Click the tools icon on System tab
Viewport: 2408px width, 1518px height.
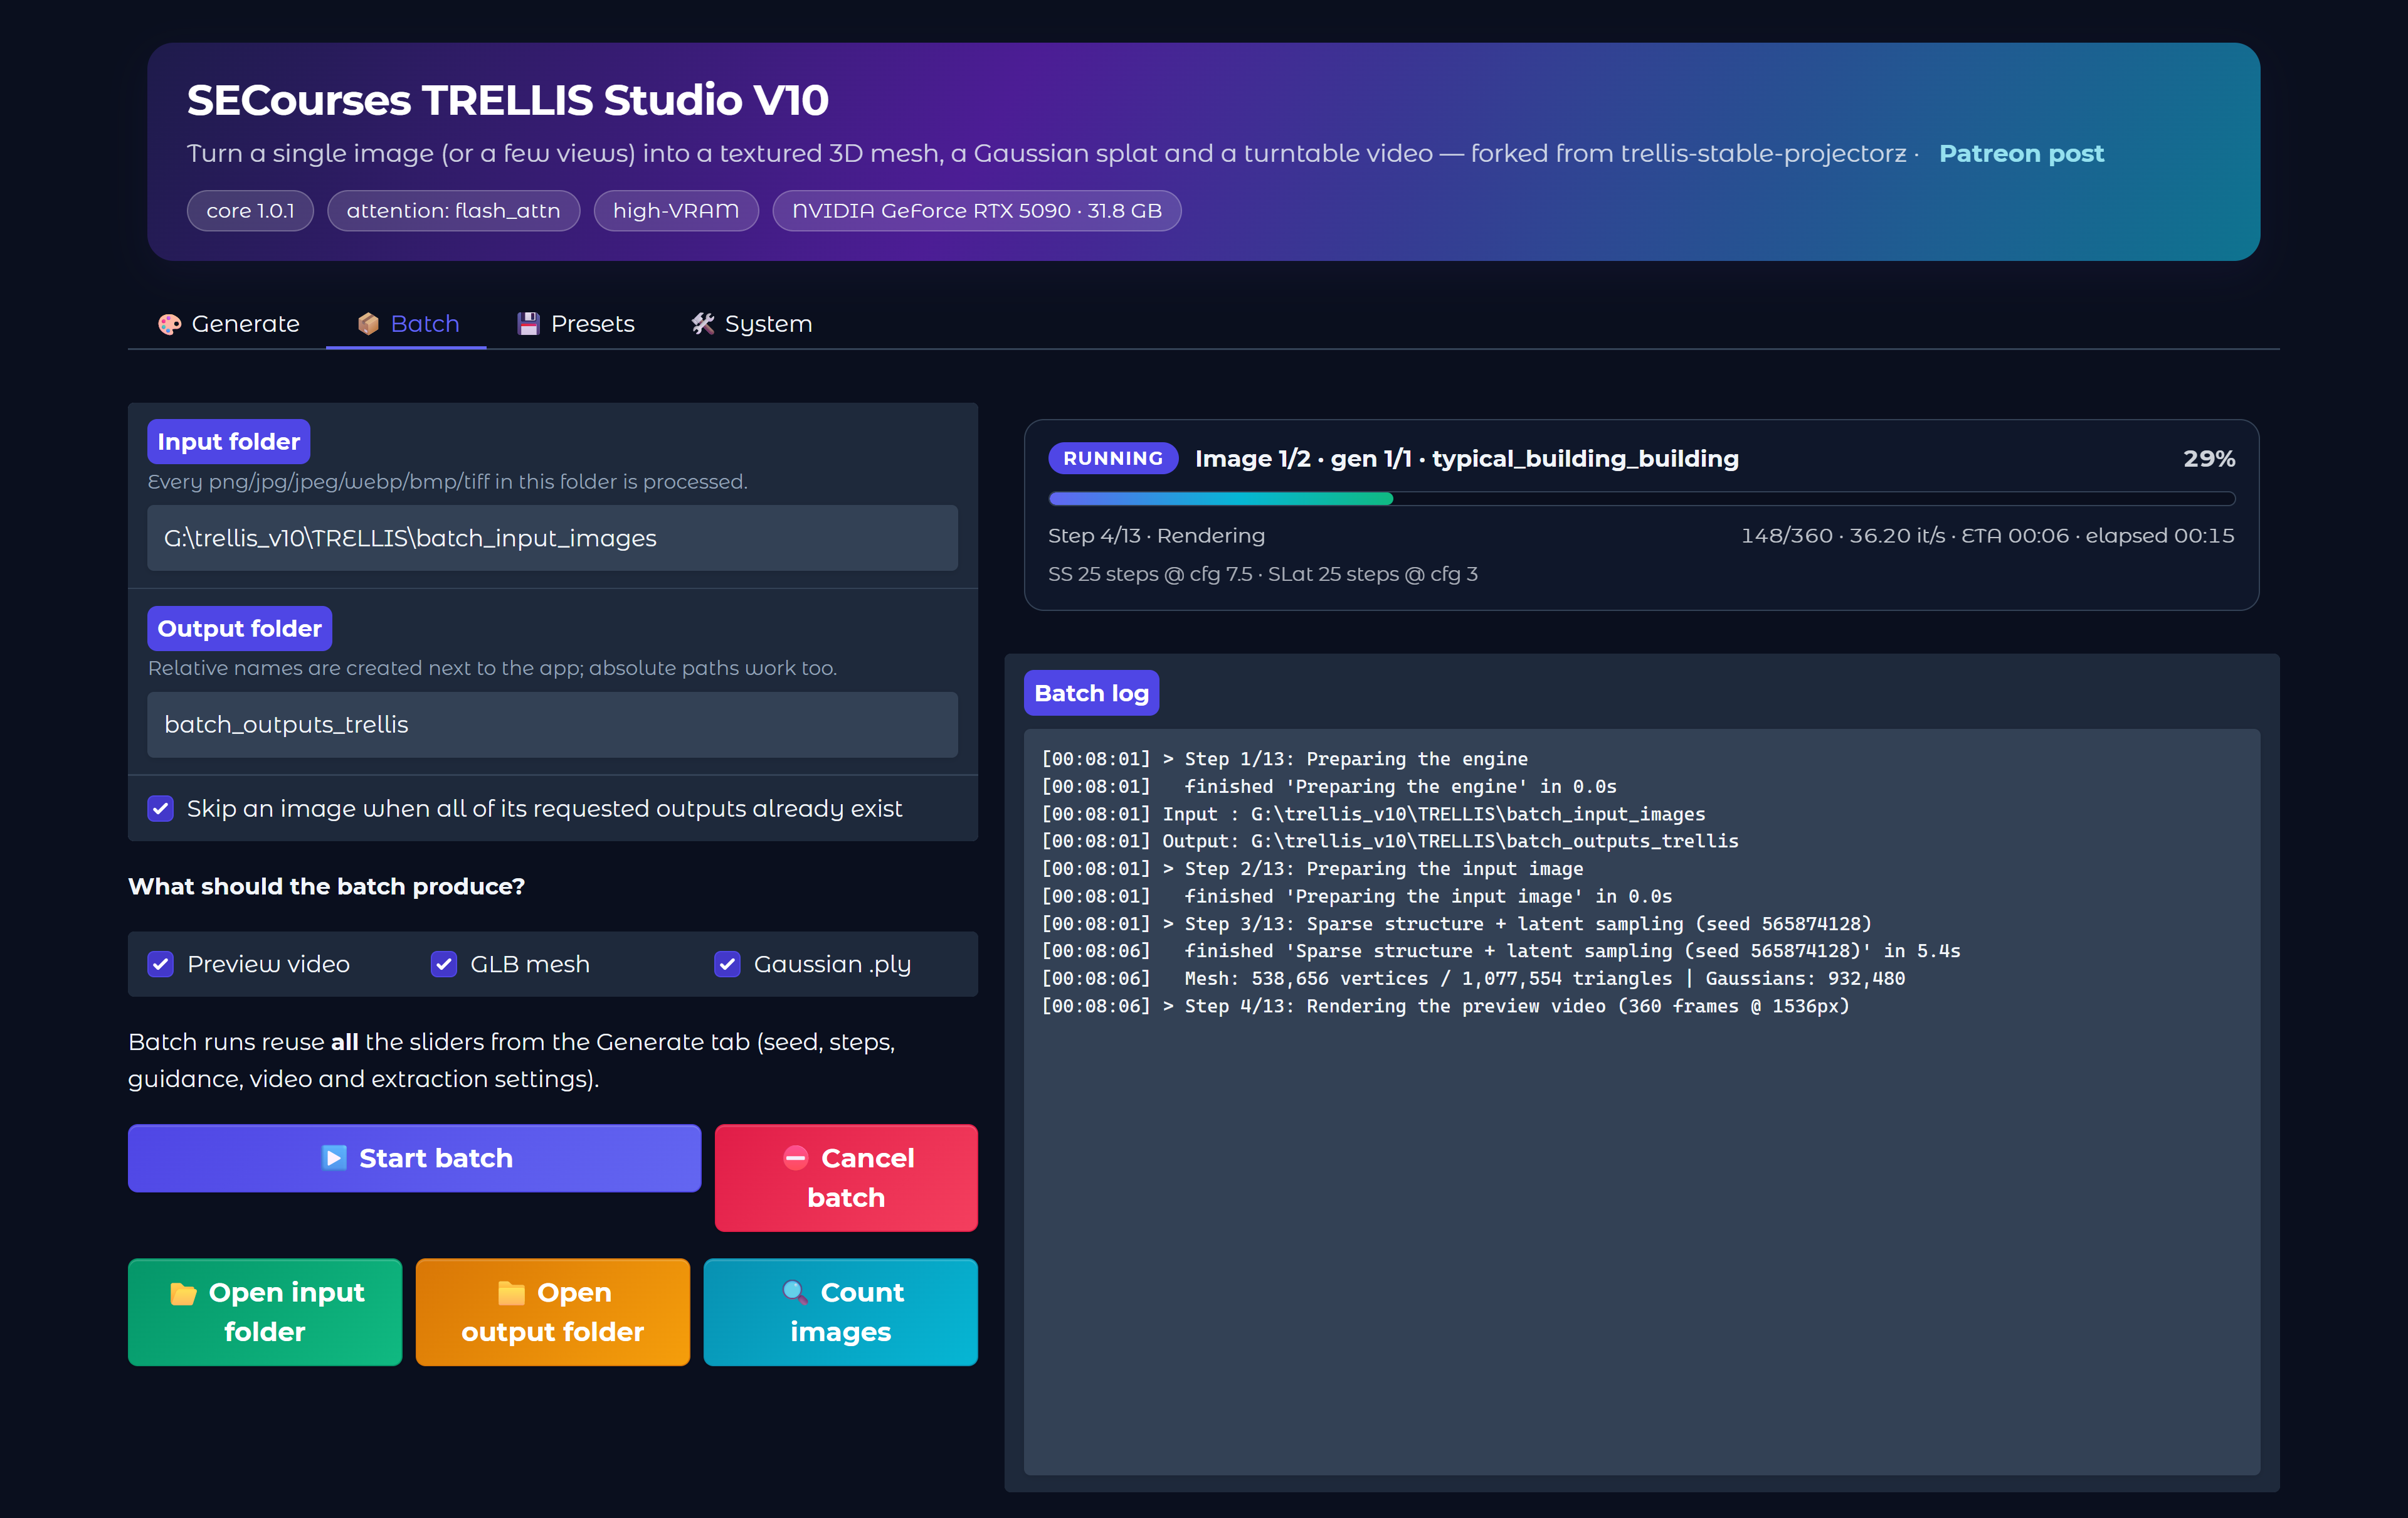click(703, 324)
